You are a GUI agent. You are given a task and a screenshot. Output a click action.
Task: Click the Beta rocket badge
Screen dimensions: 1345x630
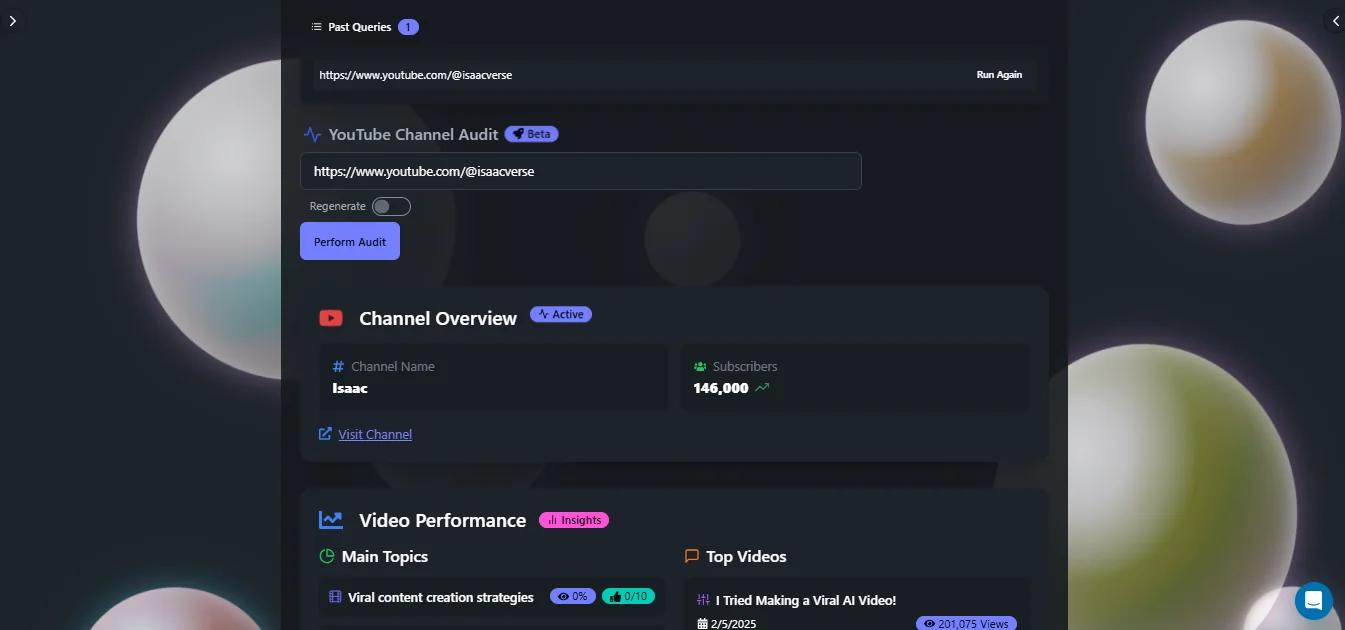coord(531,134)
